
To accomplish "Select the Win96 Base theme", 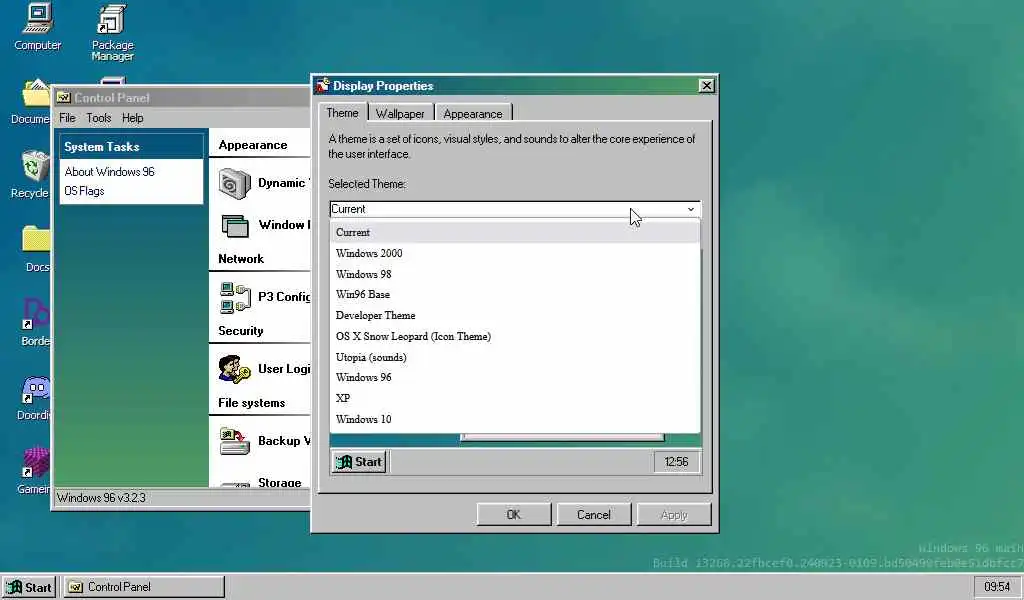I will [515, 294].
